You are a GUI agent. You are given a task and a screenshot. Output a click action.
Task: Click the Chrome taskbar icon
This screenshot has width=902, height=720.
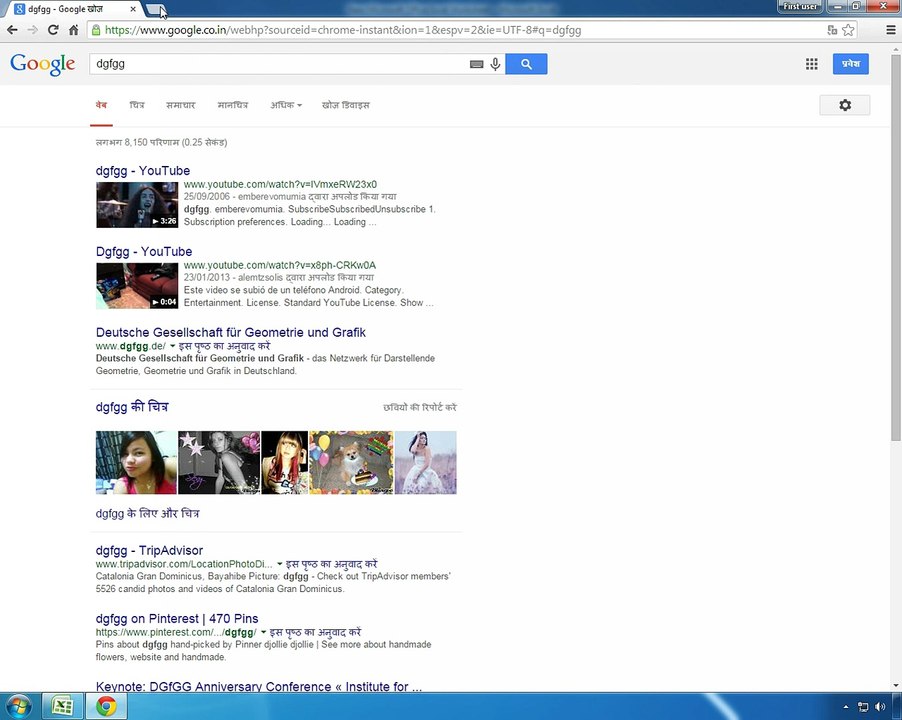point(106,706)
